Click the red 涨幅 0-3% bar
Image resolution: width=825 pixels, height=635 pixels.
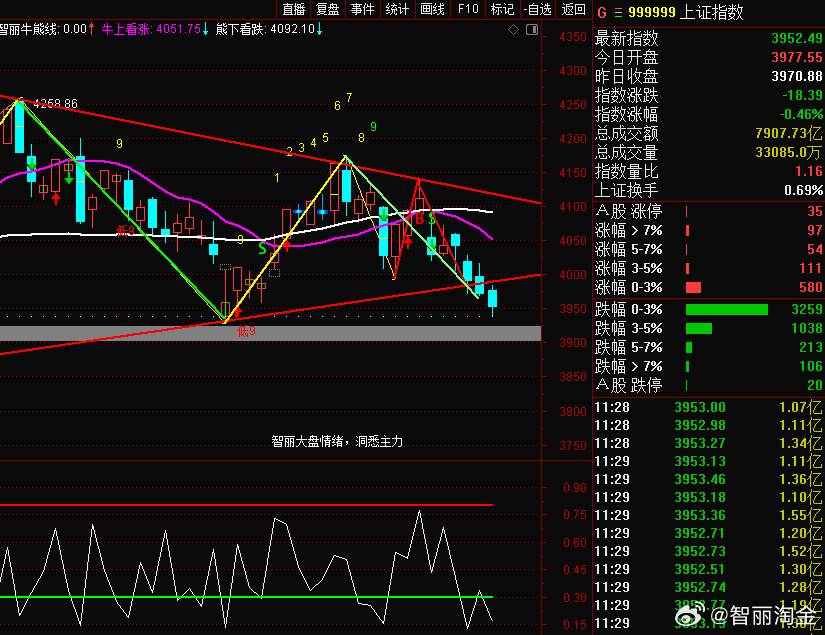point(693,287)
